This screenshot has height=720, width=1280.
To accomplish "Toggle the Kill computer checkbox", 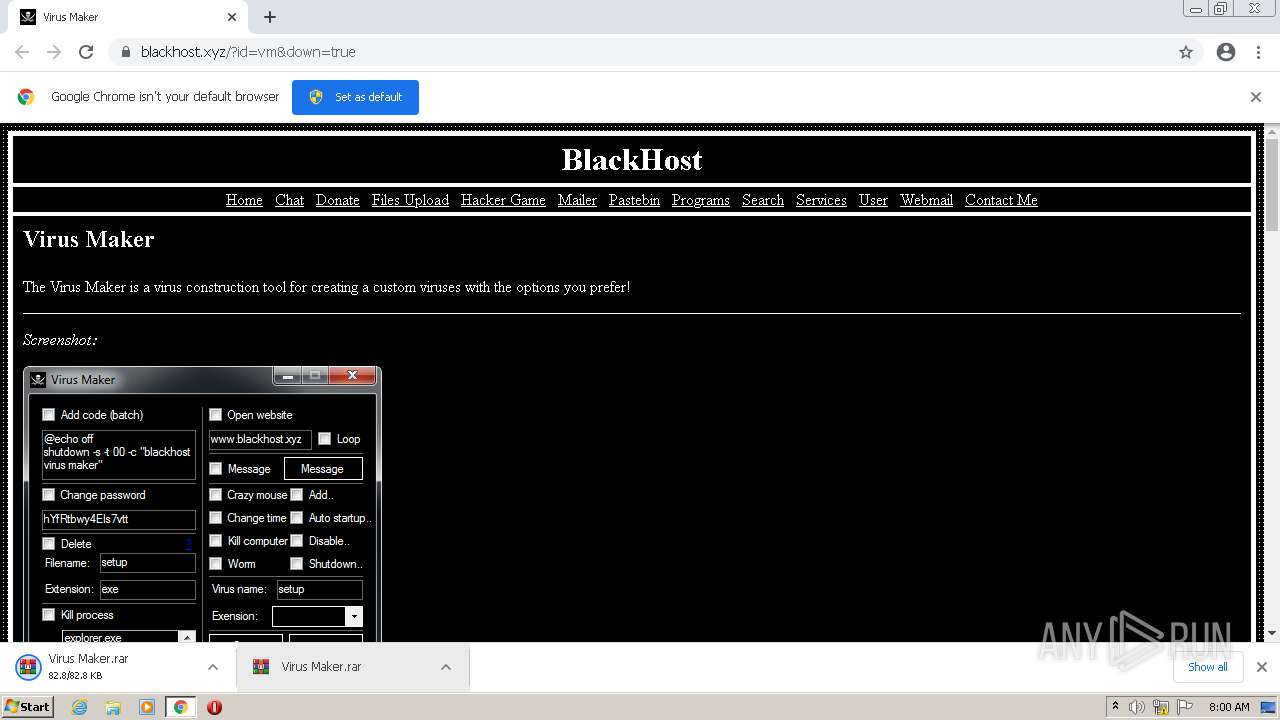I will pos(215,540).
